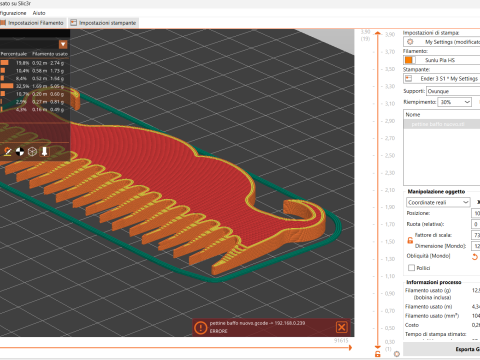Image resolution: width=480 pixels, height=360 pixels.
Task: Click the pencil travel-lines icon in the legend
Action: click(x=8, y=152)
